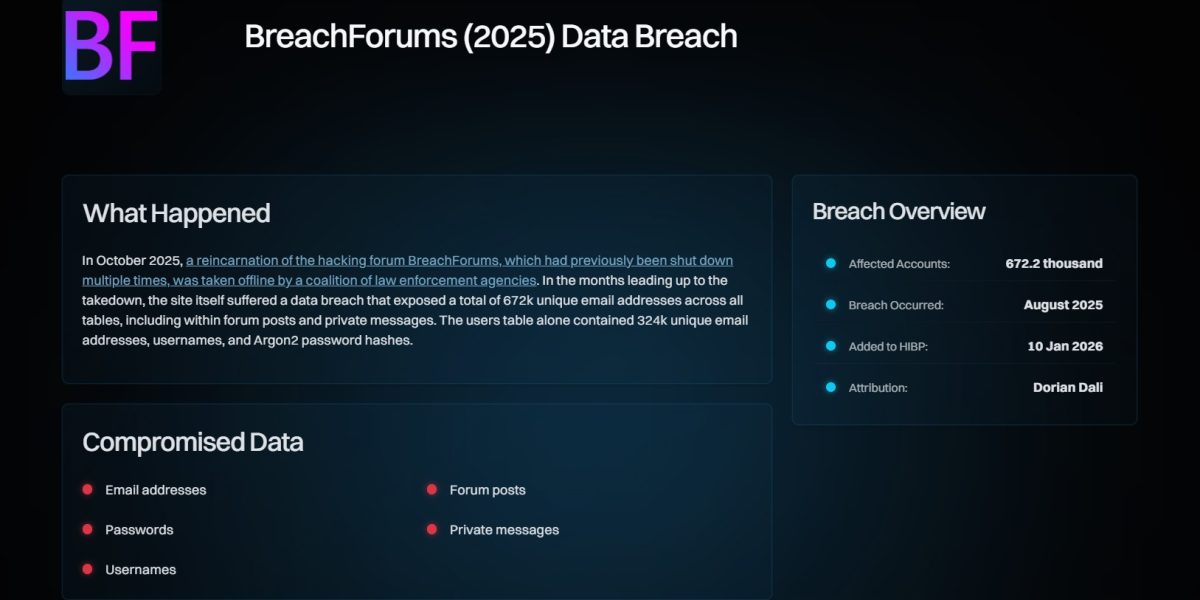Click the blue dot beside Breach Occurred
The height and width of the screenshot is (600, 1200).
click(x=830, y=305)
